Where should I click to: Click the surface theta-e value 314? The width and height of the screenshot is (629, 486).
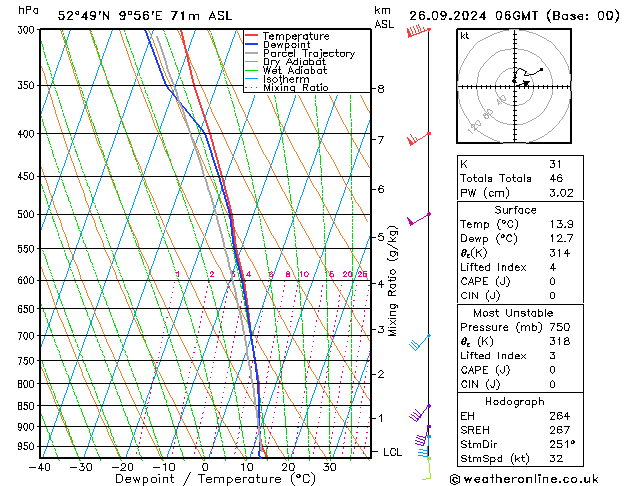560,253
